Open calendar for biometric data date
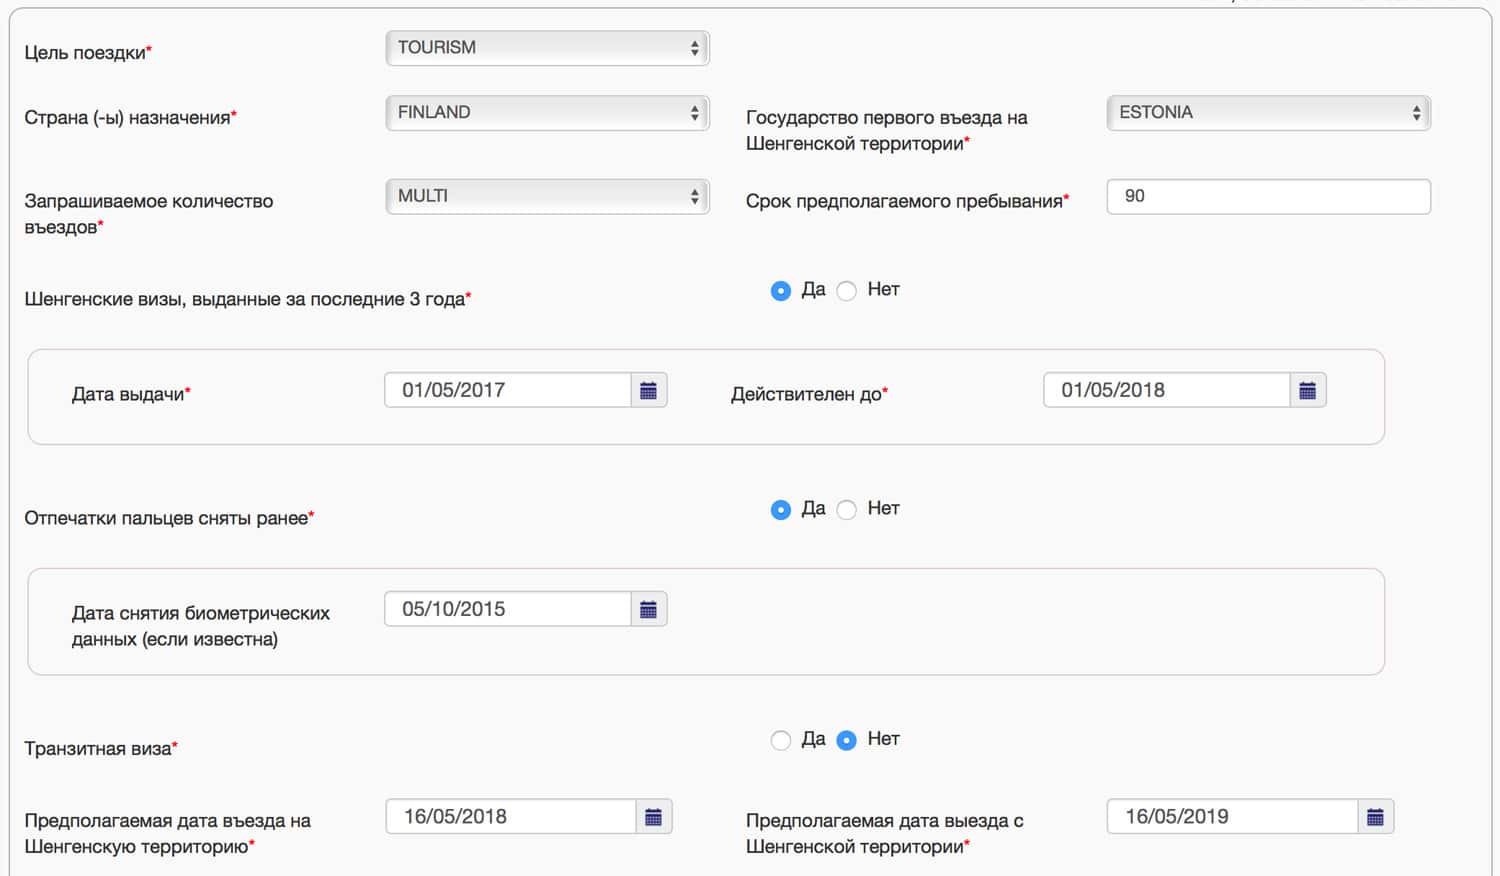This screenshot has height=876, width=1500. tap(648, 609)
